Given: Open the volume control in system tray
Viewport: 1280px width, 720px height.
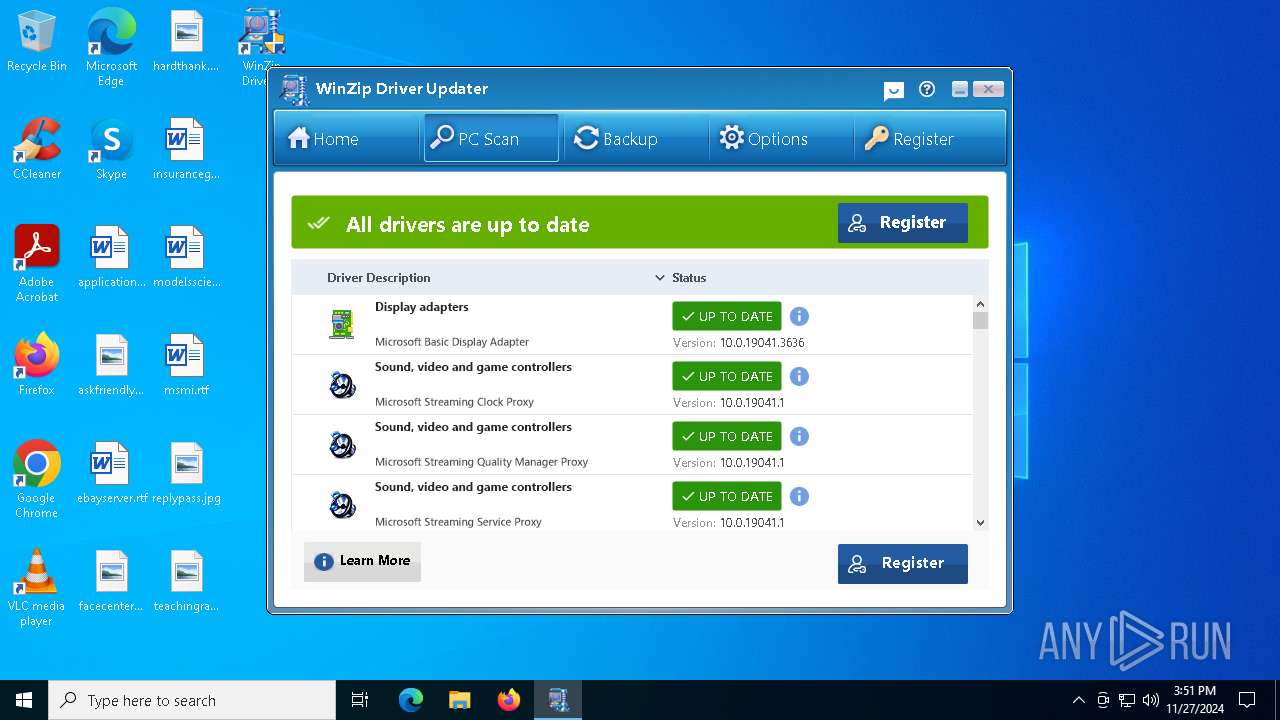Looking at the screenshot, I should click(1150, 700).
